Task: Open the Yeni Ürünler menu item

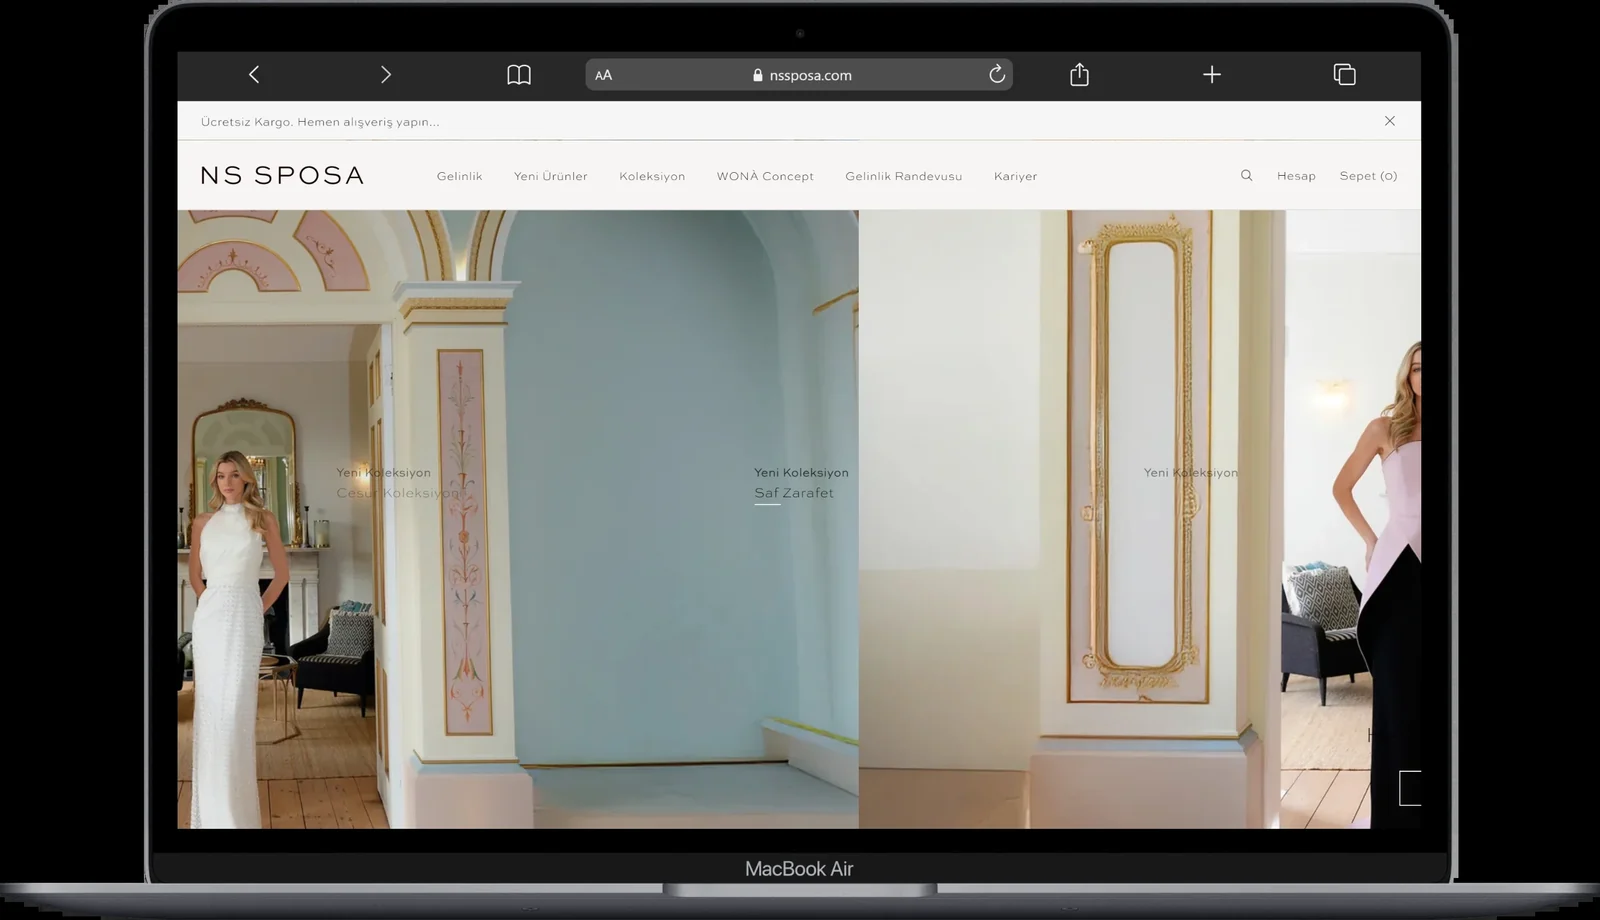Action: click(x=551, y=176)
